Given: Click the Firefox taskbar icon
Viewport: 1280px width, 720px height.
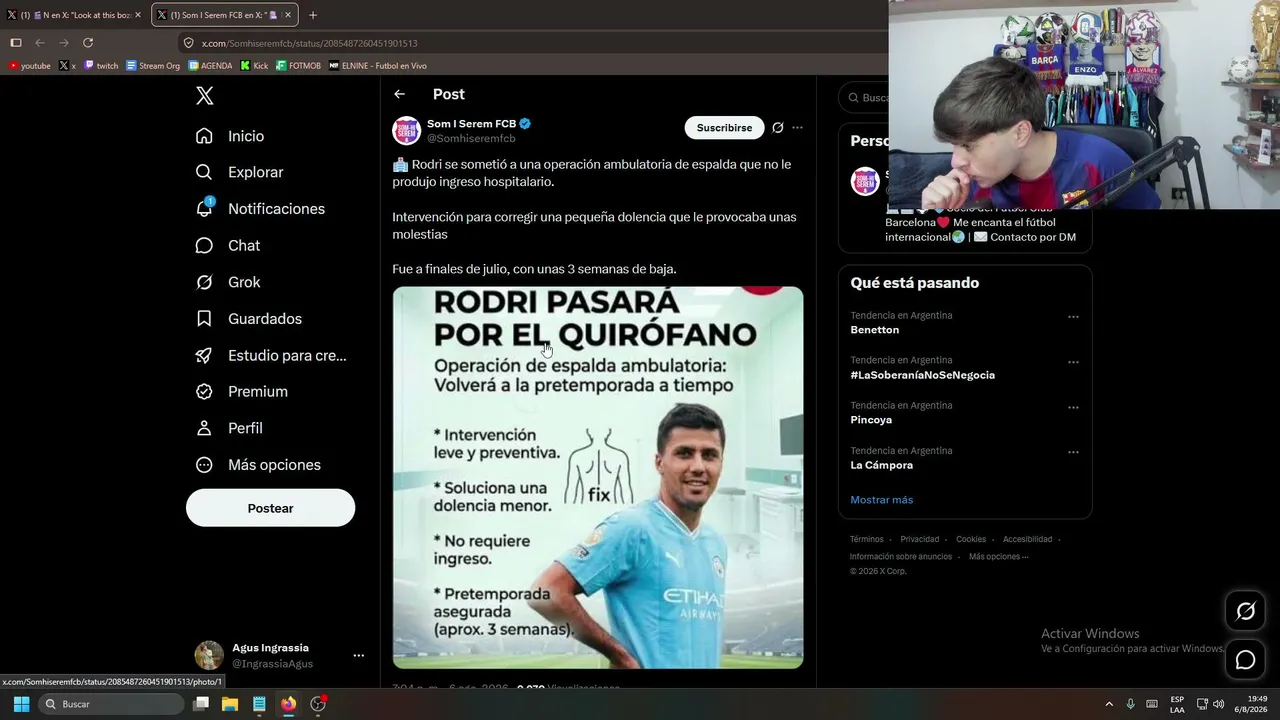Looking at the screenshot, I should pos(288,704).
